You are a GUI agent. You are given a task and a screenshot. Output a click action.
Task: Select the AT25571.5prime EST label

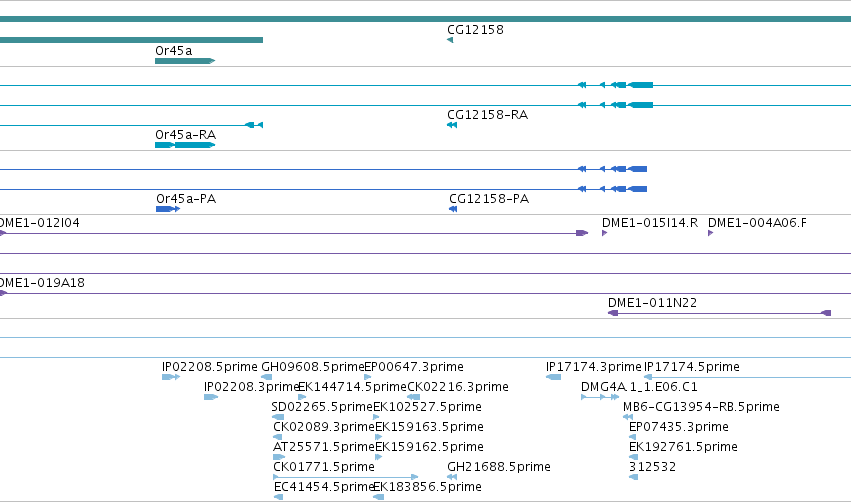[x=324, y=447]
